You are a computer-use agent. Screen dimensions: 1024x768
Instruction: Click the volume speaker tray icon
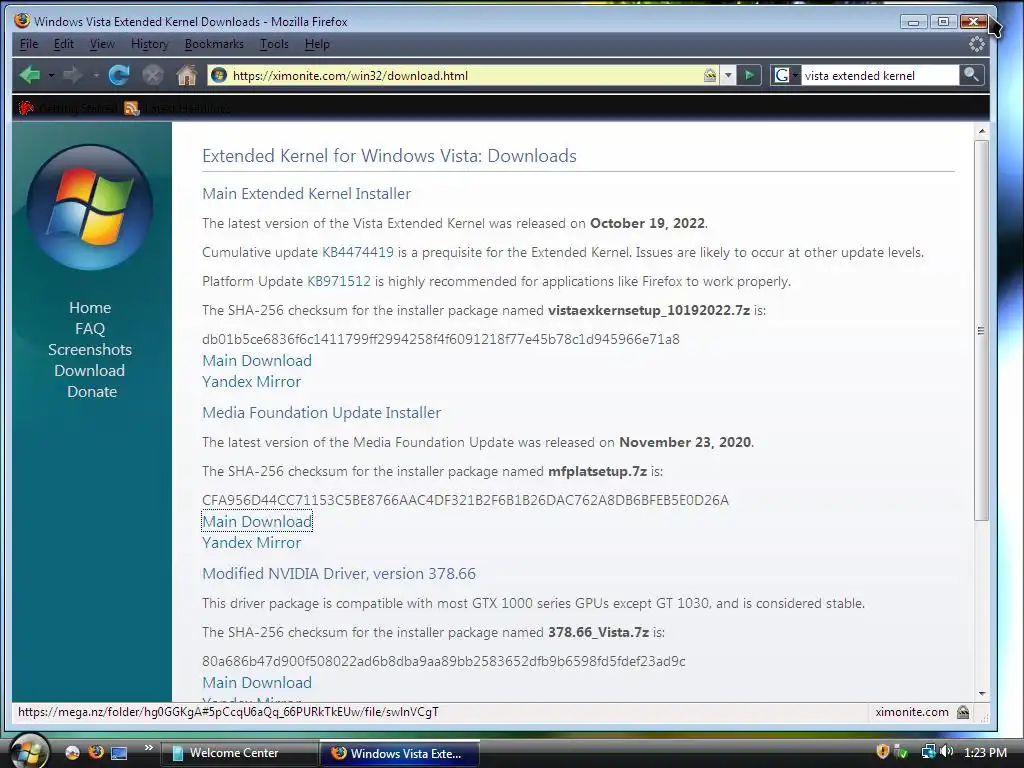point(947,752)
